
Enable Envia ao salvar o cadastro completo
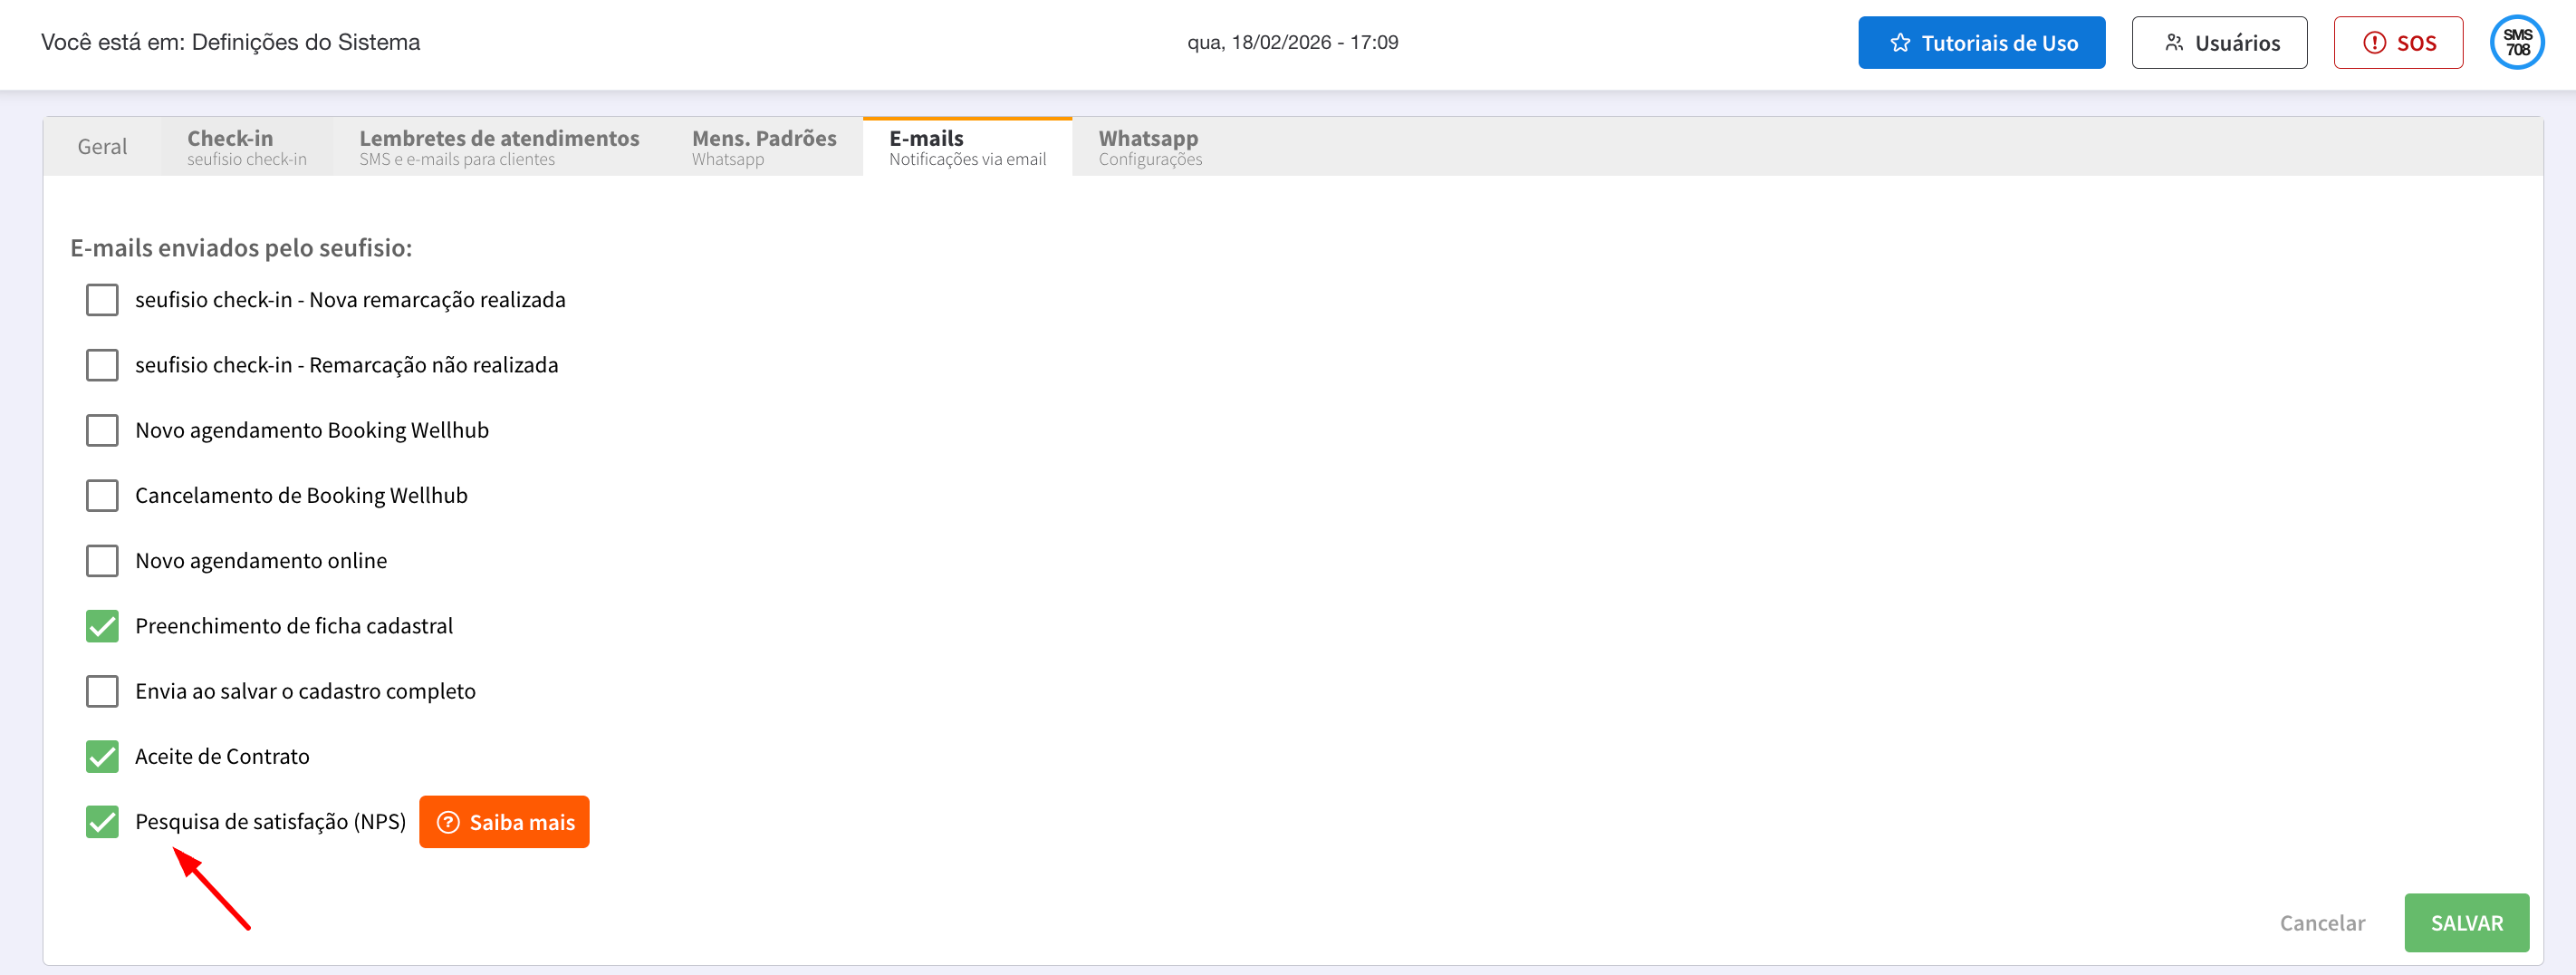[102, 691]
